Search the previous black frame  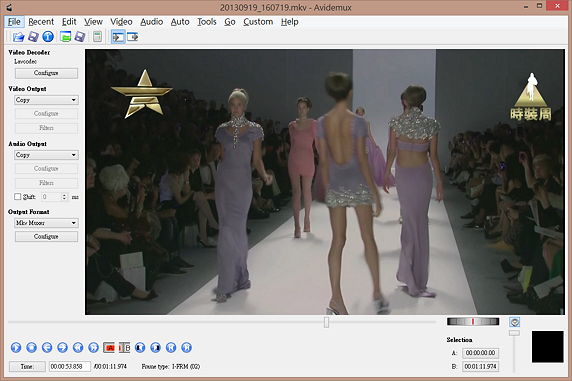pyautogui.click(x=140, y=347)
